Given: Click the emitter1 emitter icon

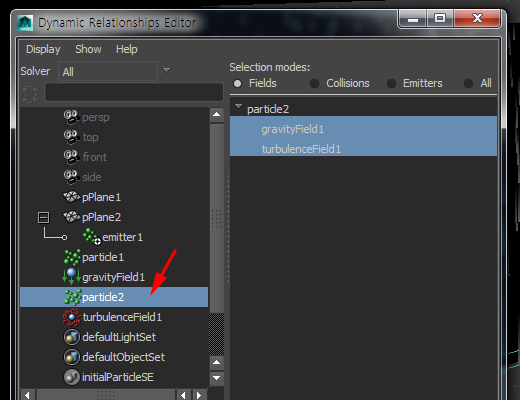Looking at the screenshot, I should click(x=92, y=237).
